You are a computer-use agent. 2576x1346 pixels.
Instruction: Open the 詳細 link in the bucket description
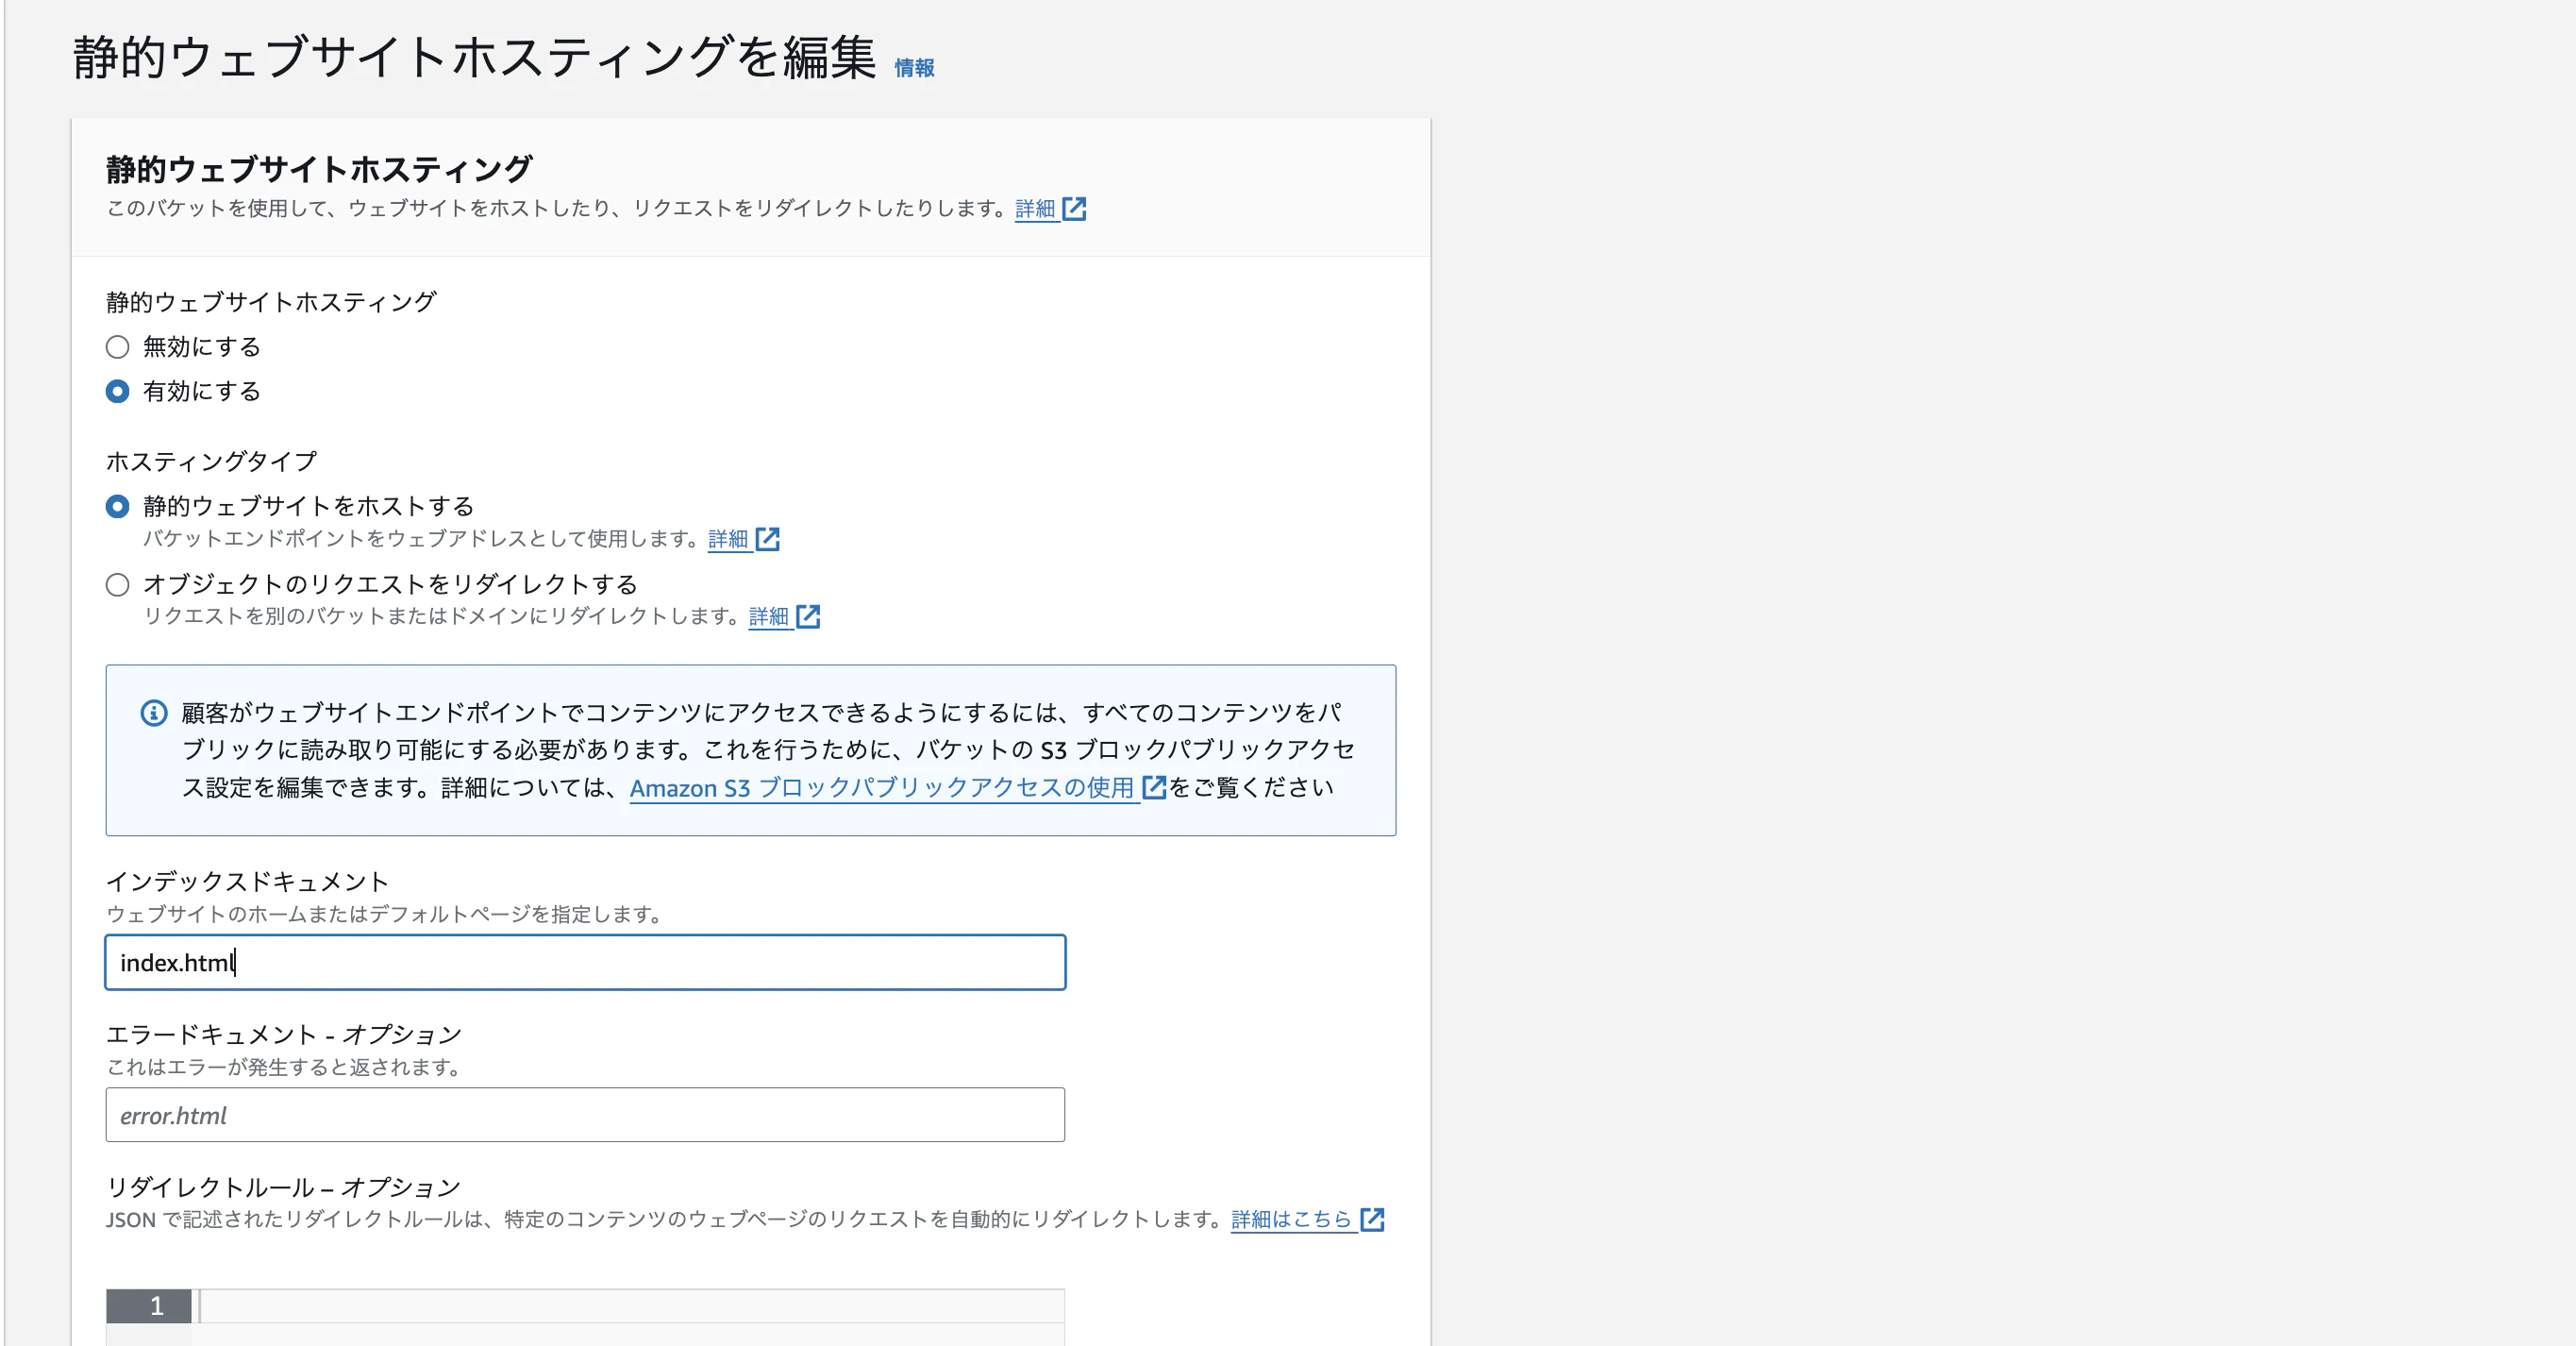(1034, 209)
